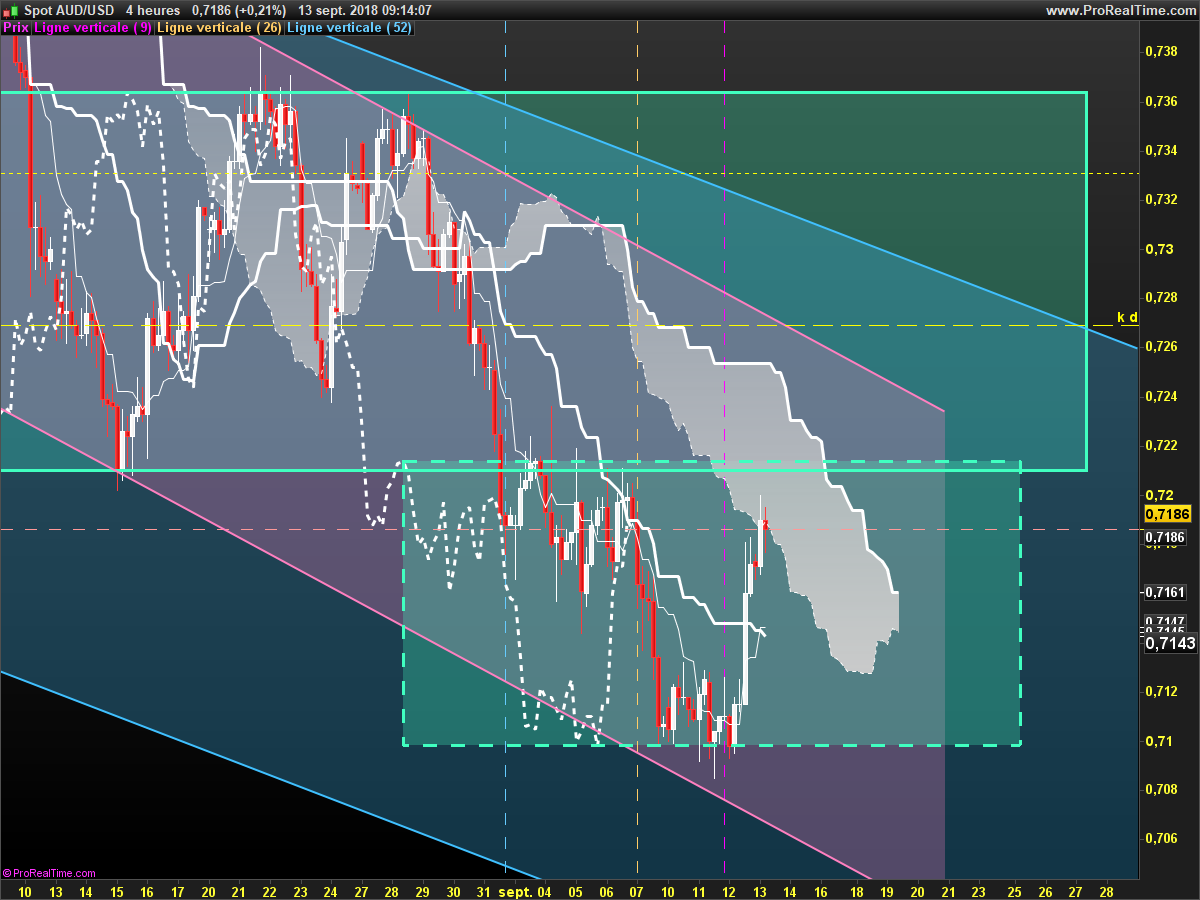Click the 07 date label on time axis
This screenshot has width=1200, height=900.
click(637, 890)
